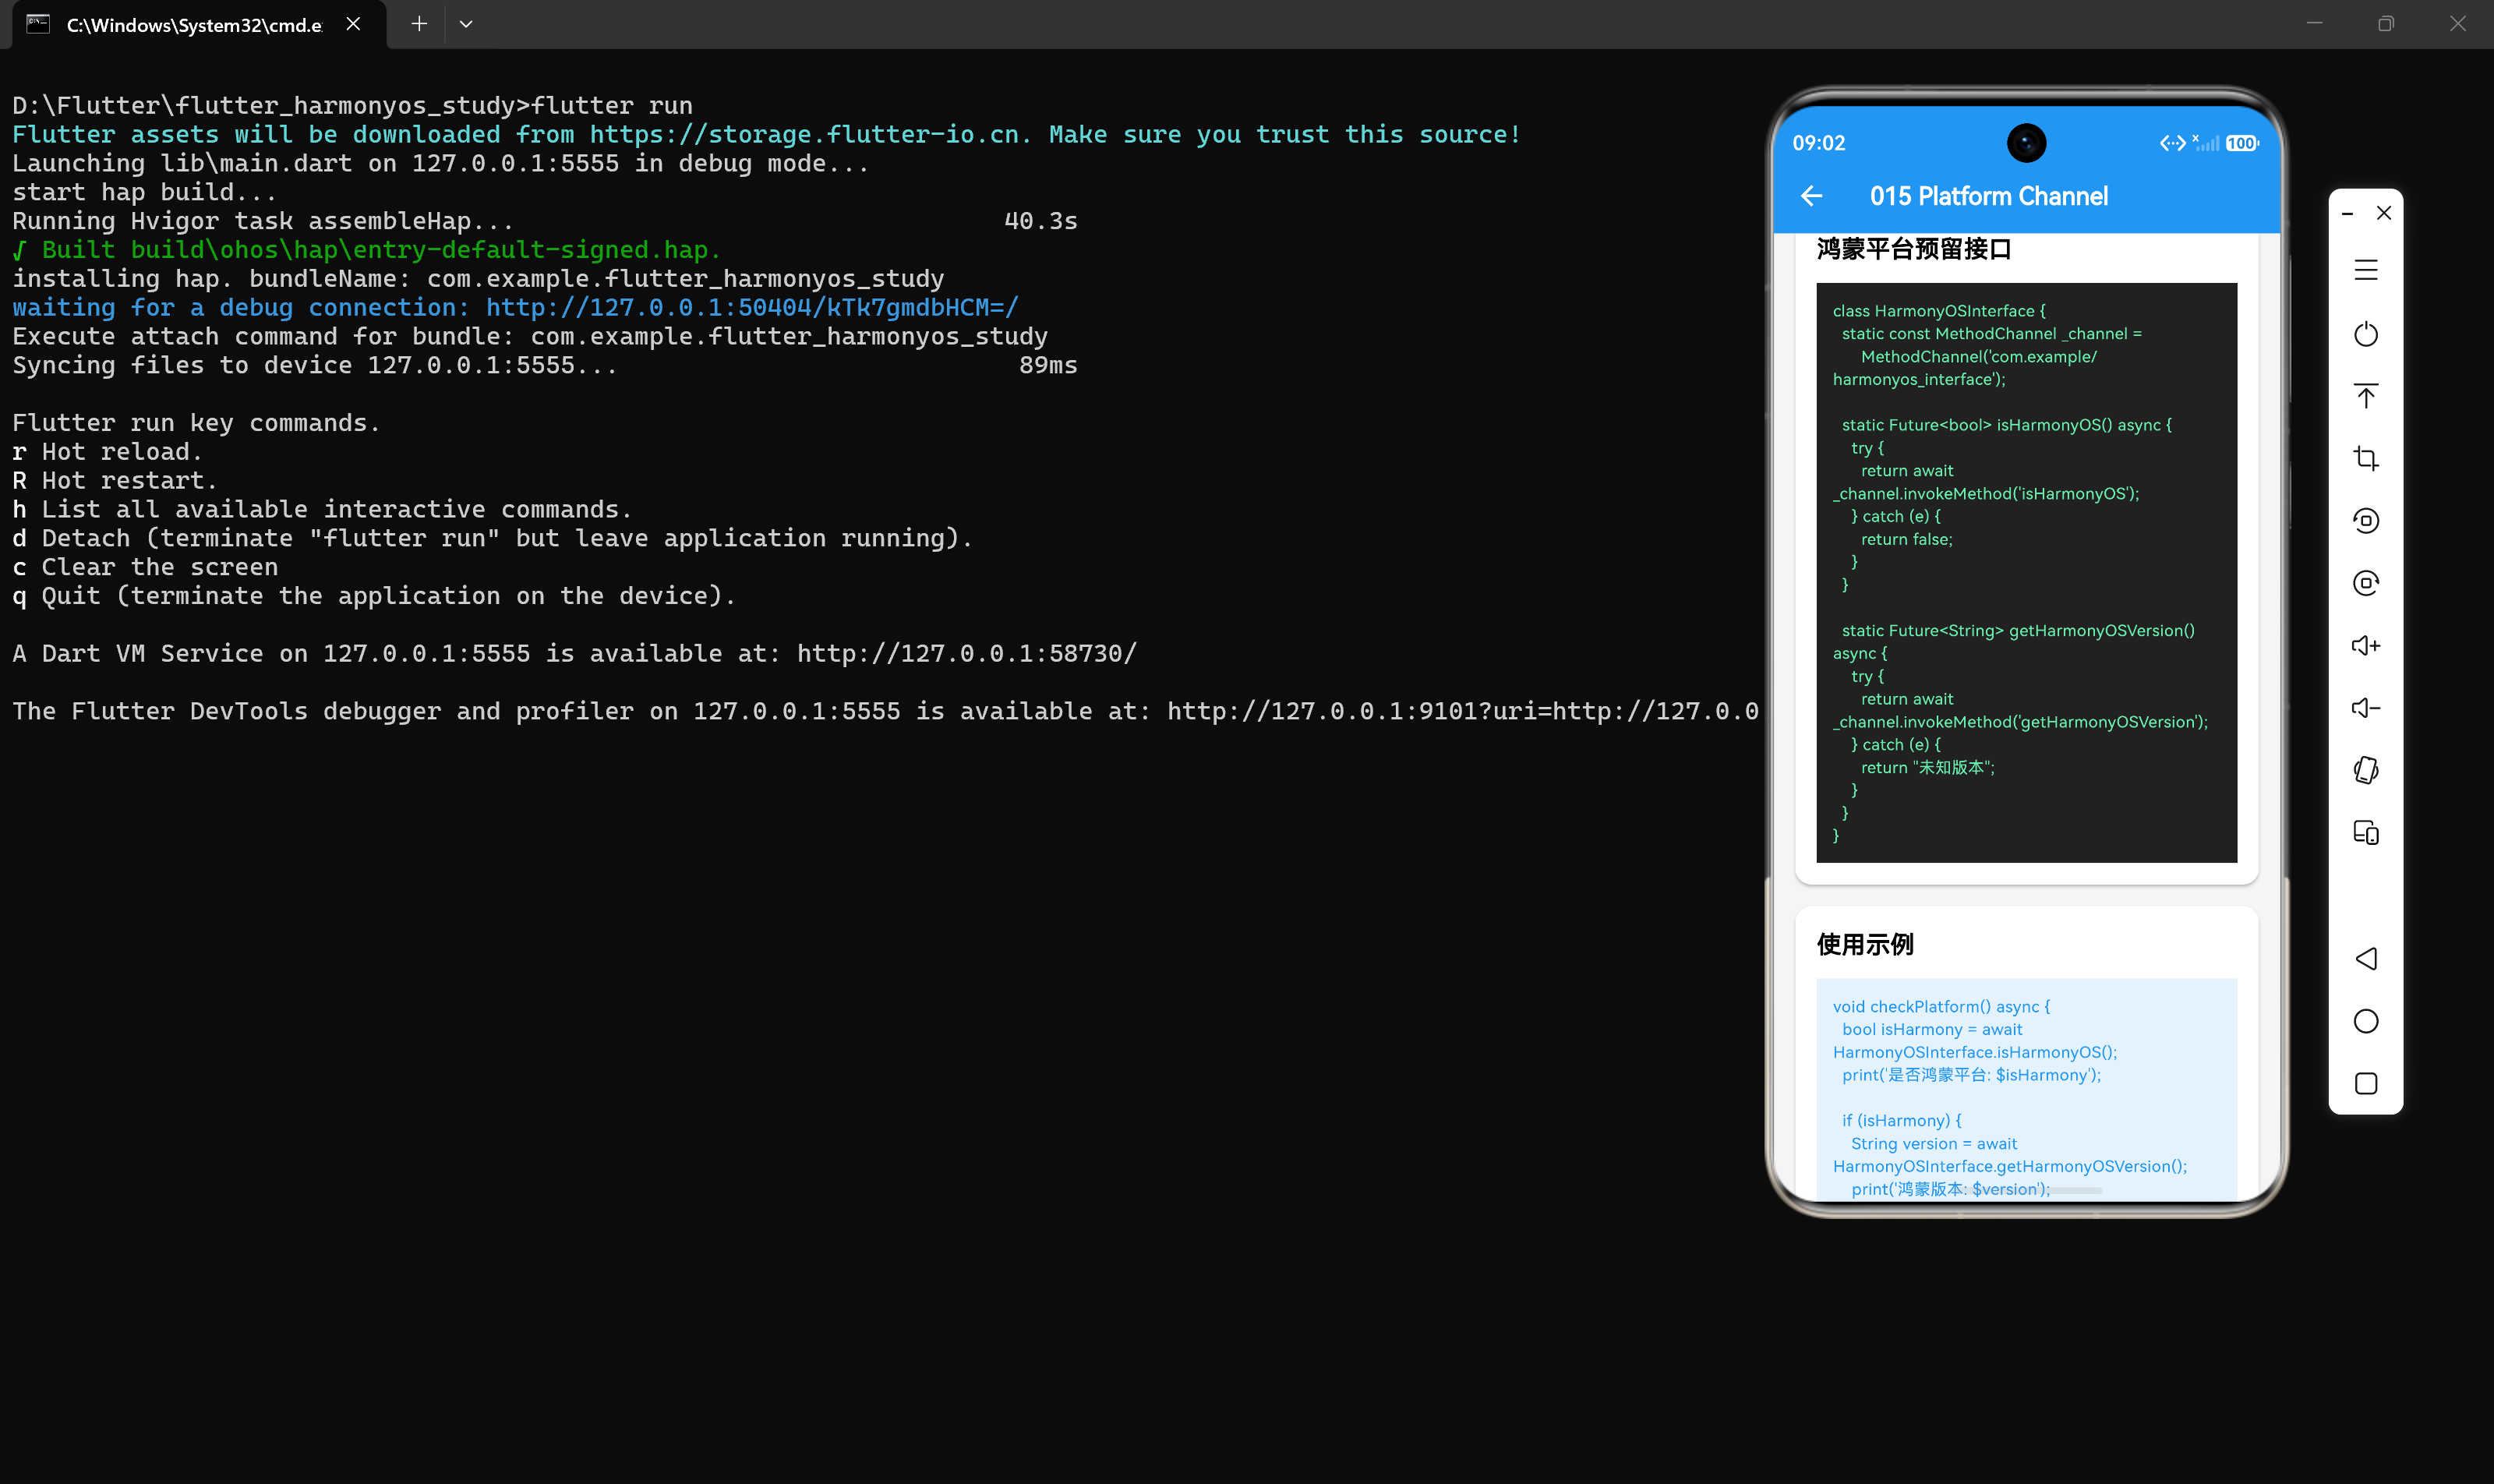Screen dimensions: 2494x1484
Task: Click the shake device icon in emulator toolbar
Action: 2365,770
